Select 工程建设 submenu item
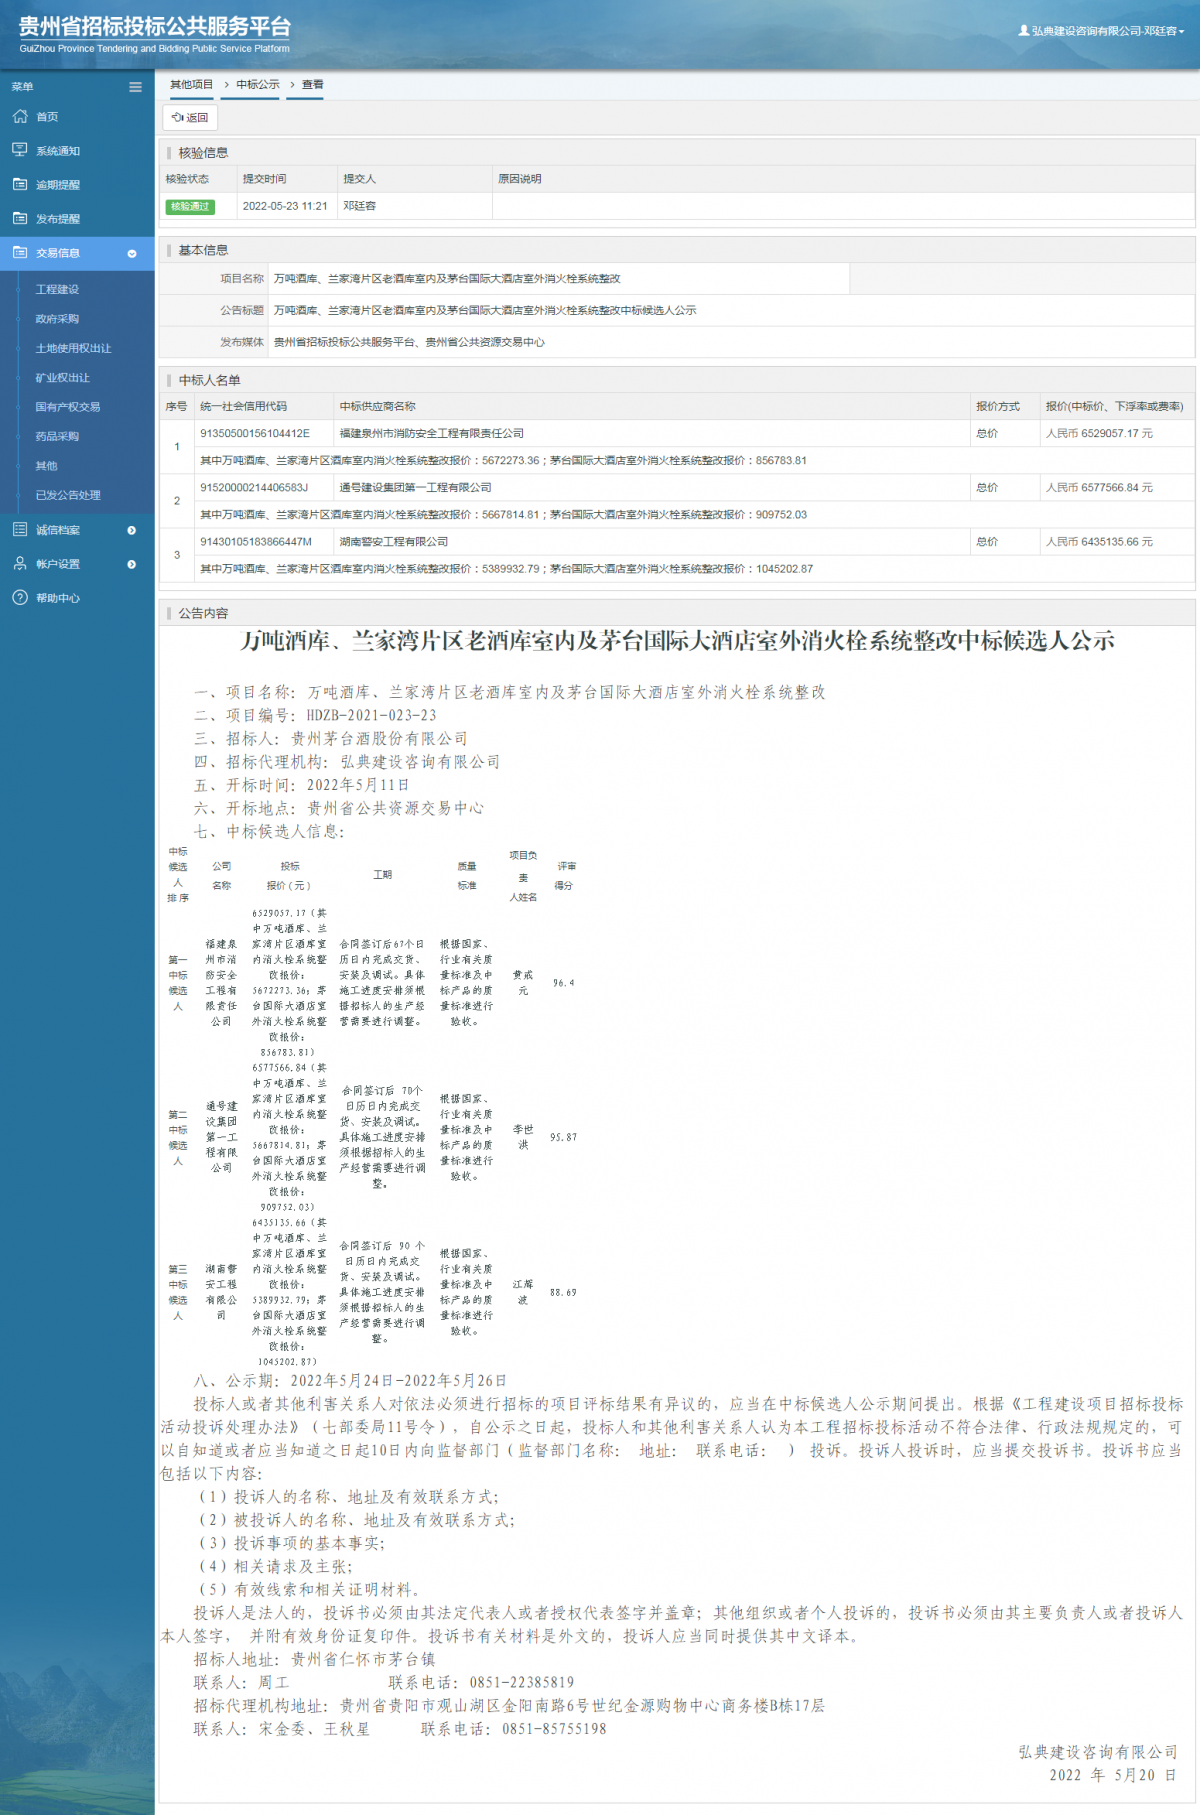The width and height of the screenshot is (1200, 1815). pos(57,289)
